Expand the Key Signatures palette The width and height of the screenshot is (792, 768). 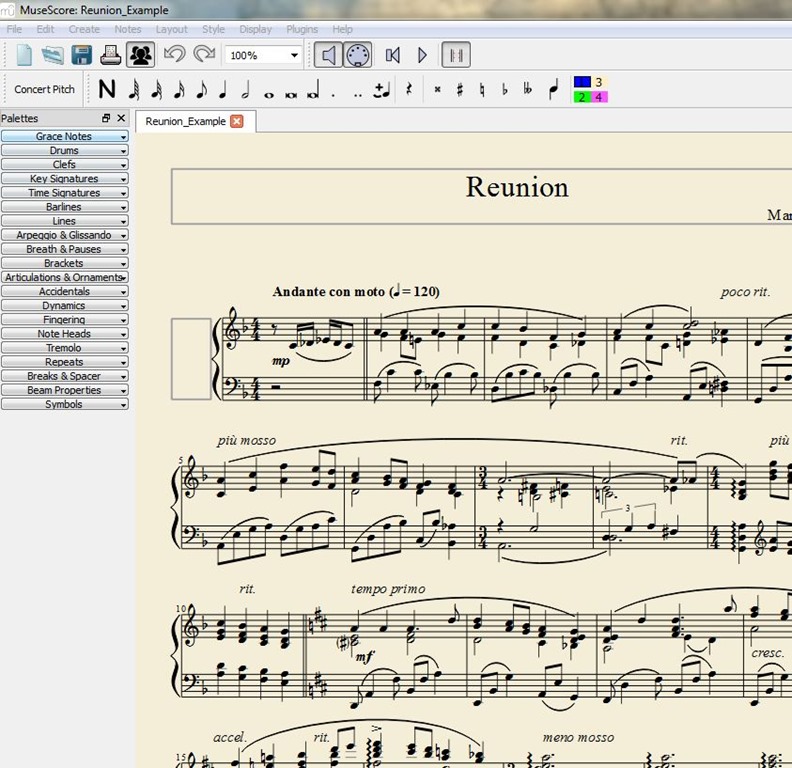coord(64,179)
